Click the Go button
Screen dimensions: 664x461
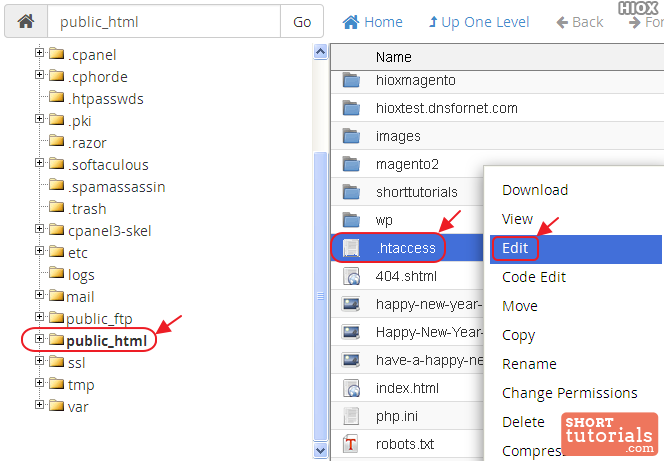302,22
